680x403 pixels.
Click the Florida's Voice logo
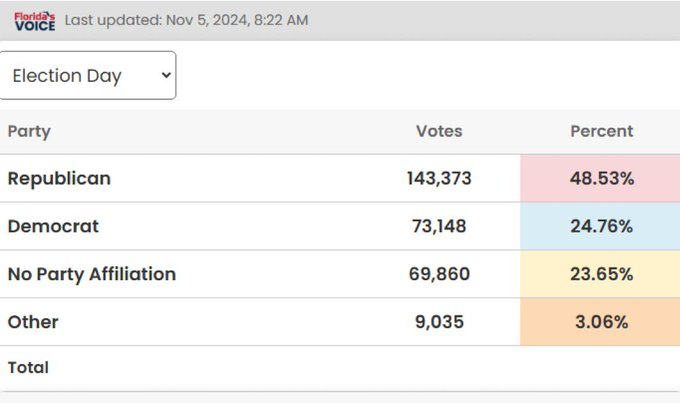point(34,20)
